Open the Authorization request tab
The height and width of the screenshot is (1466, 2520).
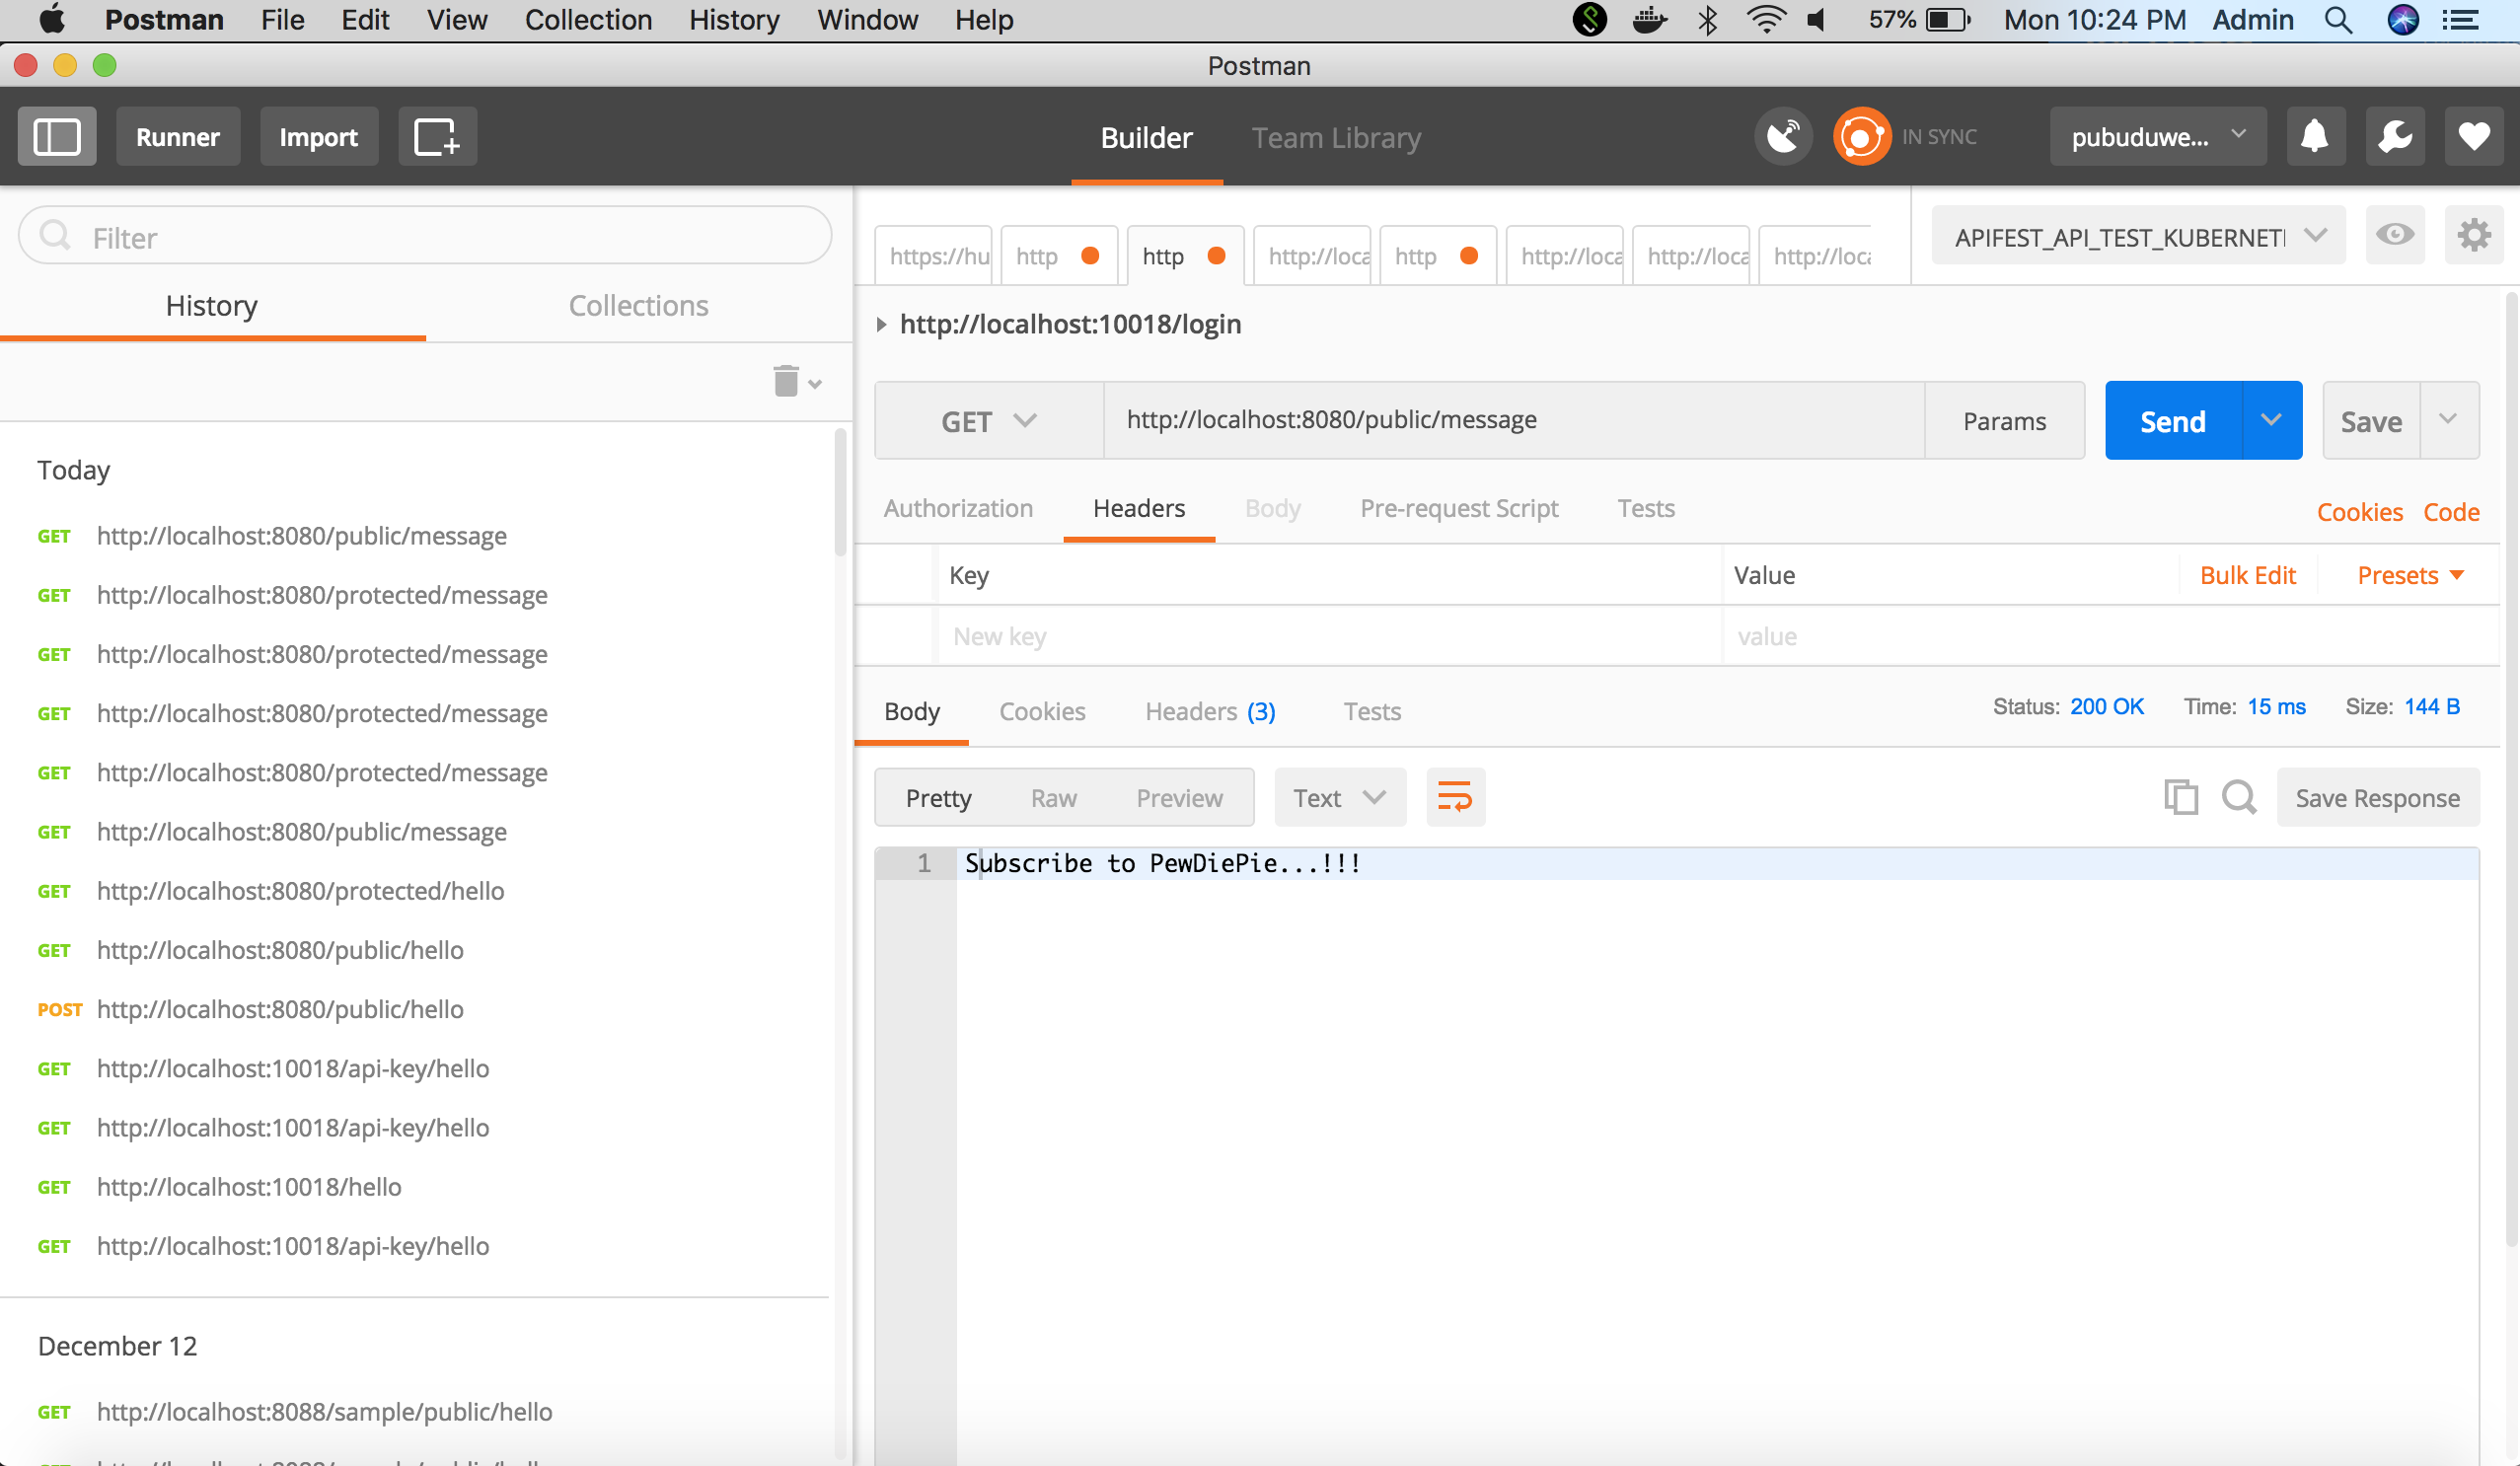click(957, 508)
